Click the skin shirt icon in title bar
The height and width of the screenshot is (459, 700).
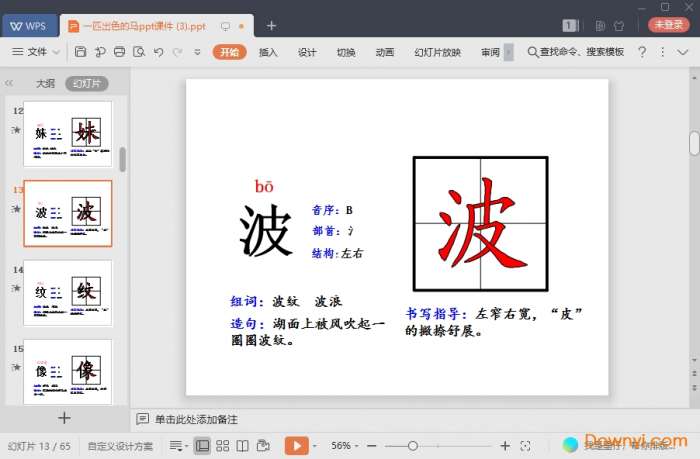click(x=619, y=26)
